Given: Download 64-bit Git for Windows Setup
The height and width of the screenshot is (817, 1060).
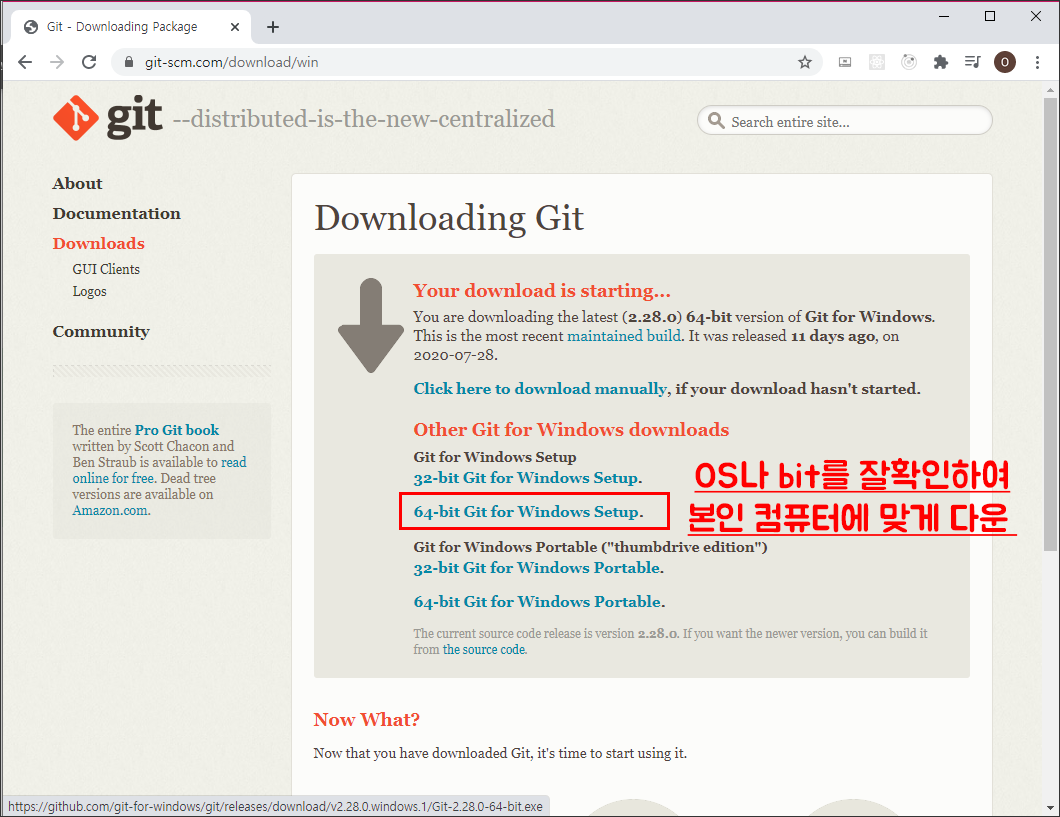Looking at the screenshot, I should pyautogui.click(x=527, y=512).
